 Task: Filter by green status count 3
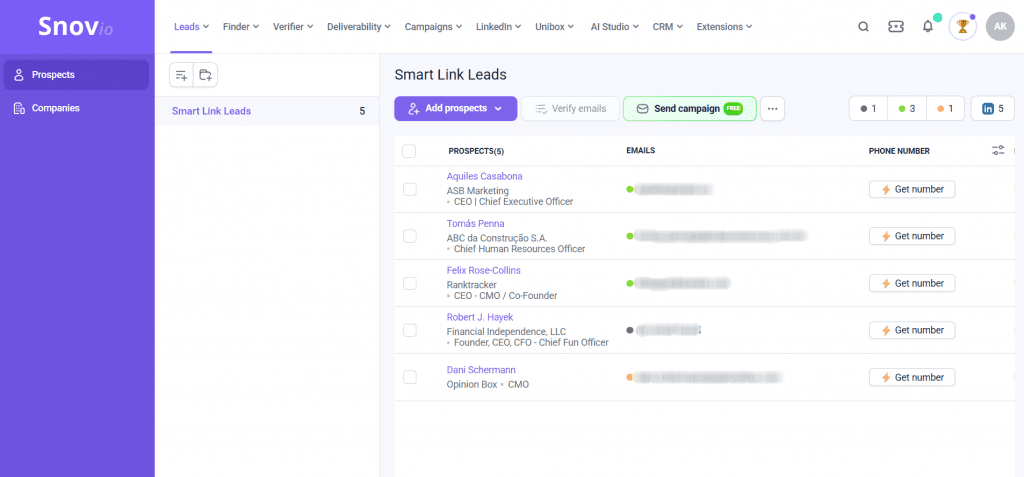click(x=907, y=108)
